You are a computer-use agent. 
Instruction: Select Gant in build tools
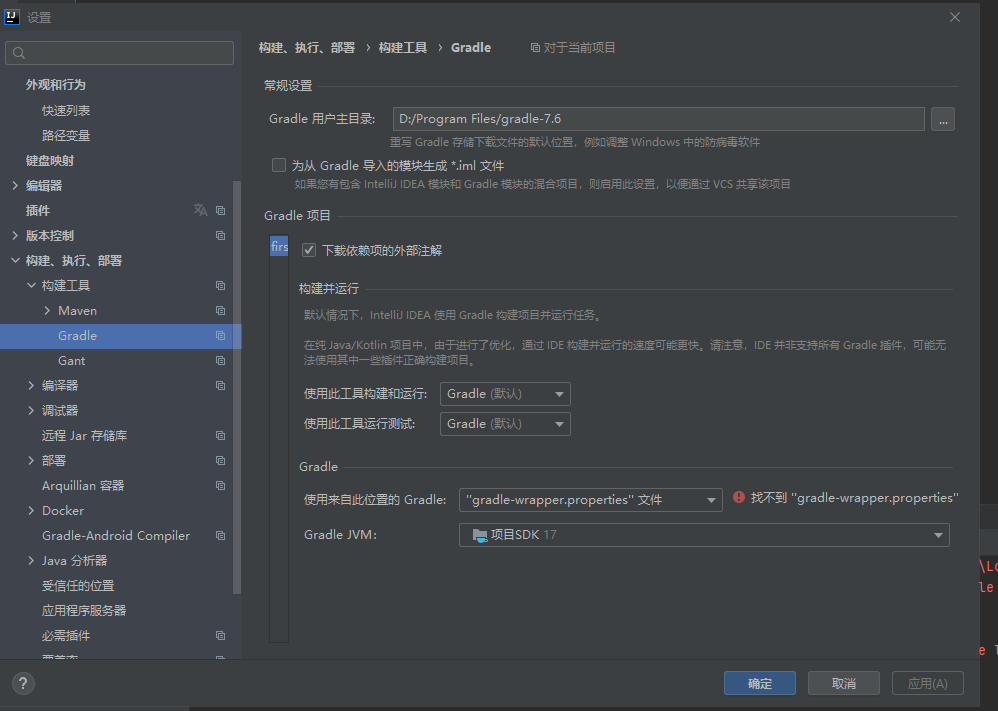point(71,361)
